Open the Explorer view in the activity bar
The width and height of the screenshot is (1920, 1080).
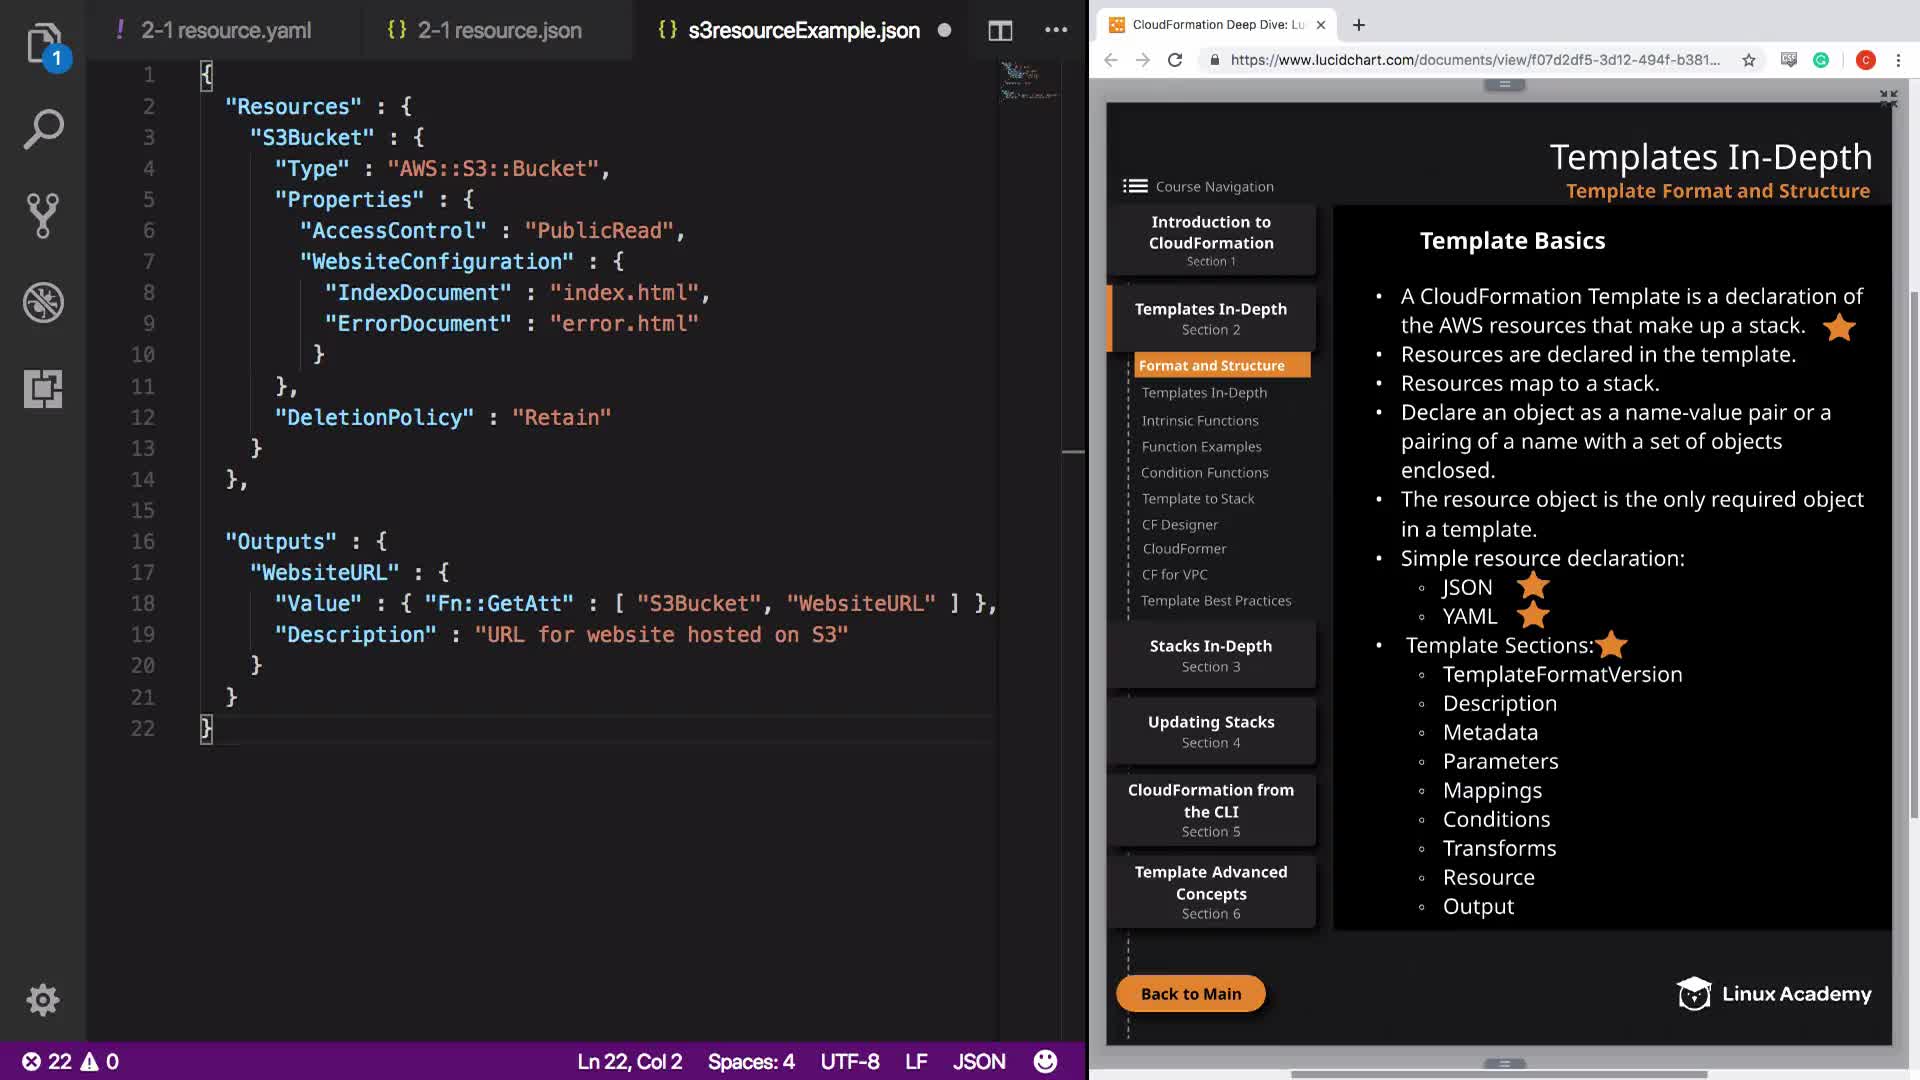[43, 44]
